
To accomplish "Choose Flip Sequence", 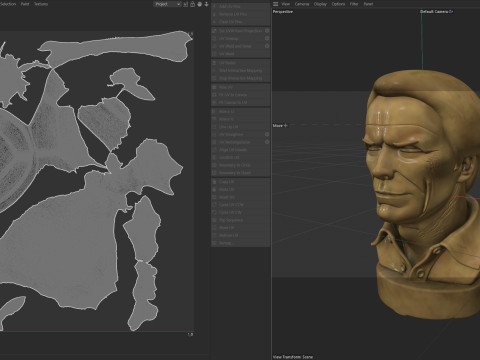I will pyautogui.click(x=241, y=220).
